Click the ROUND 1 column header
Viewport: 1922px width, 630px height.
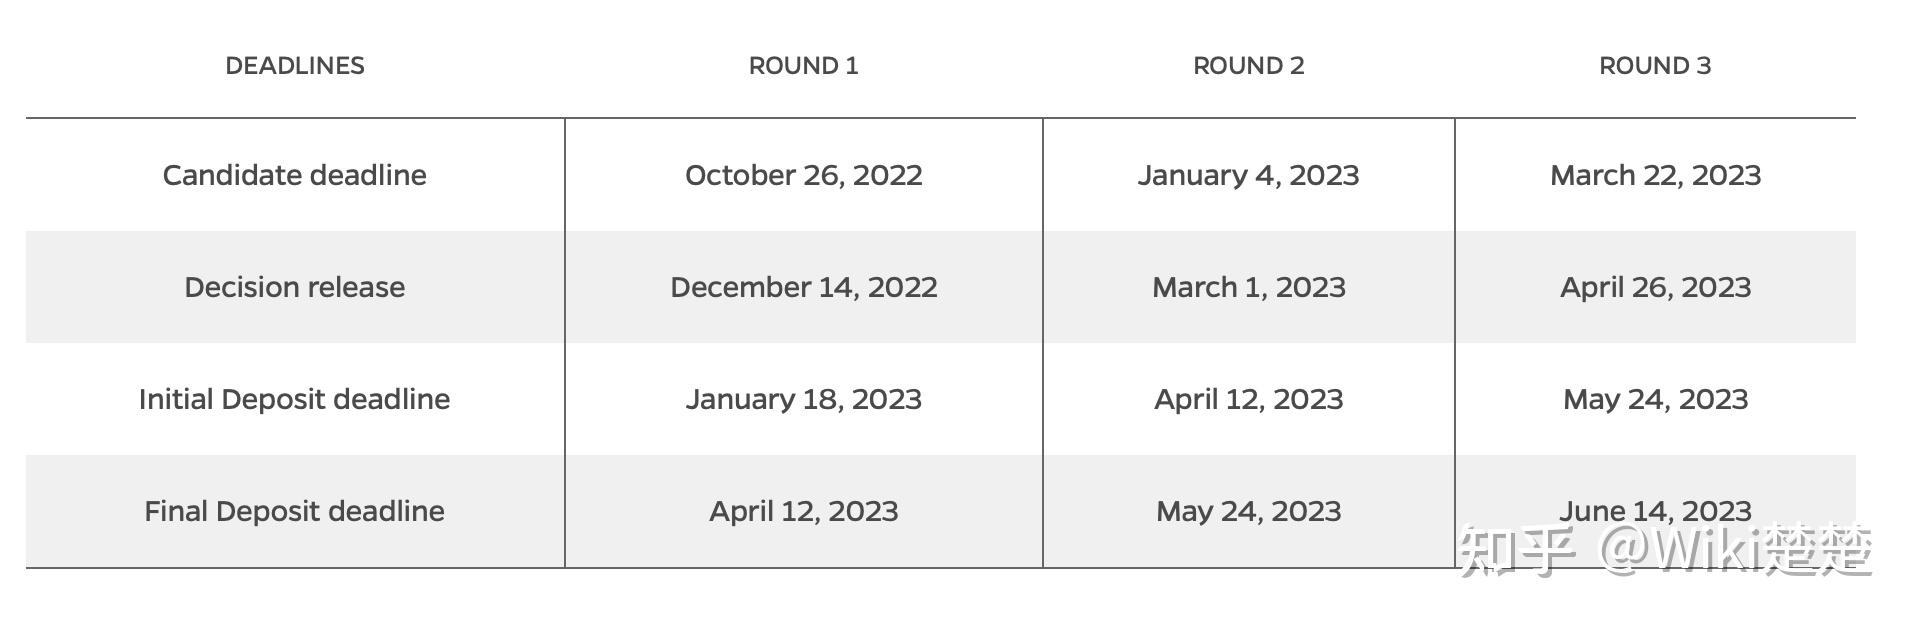pos(803,66)
